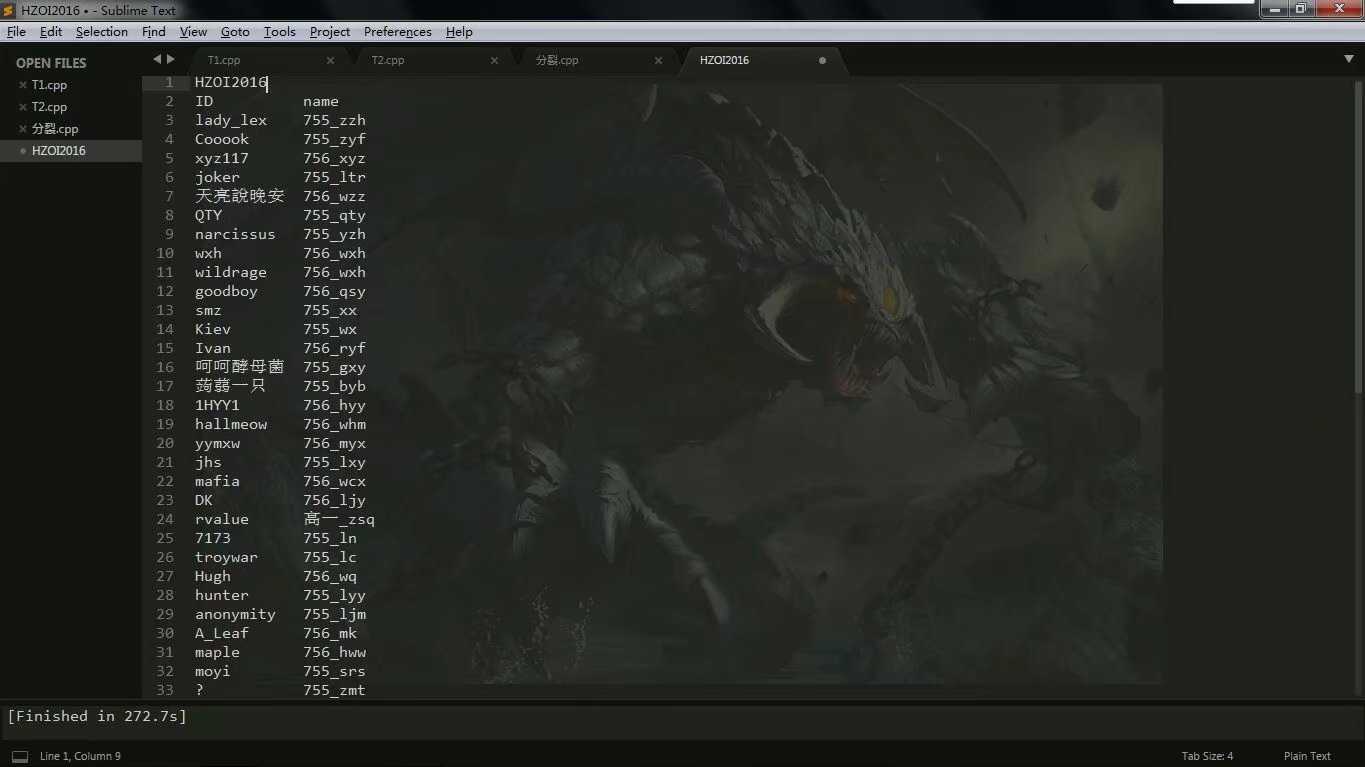Viewport: 1365px width, 767px height.
Task: Click the unsaved dot beside sidebar HZOI2016
Action: (x=23, y=151)
